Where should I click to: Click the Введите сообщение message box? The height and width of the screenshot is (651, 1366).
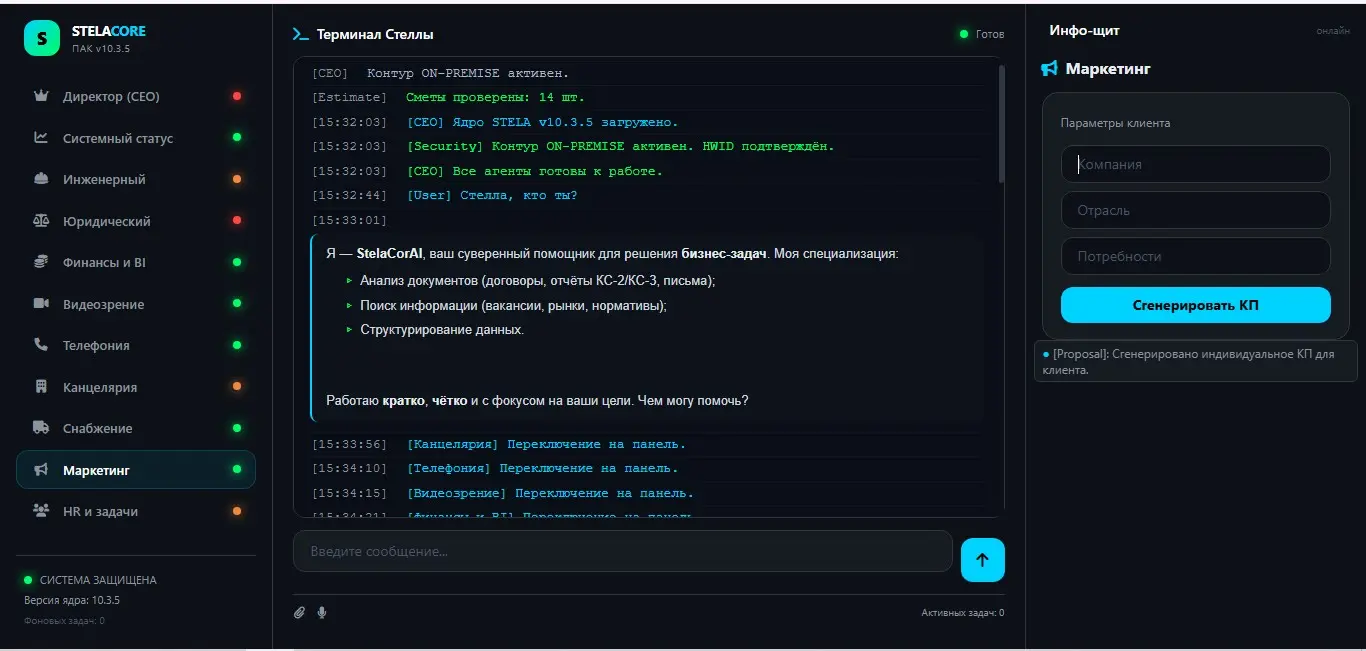point(622,551)
